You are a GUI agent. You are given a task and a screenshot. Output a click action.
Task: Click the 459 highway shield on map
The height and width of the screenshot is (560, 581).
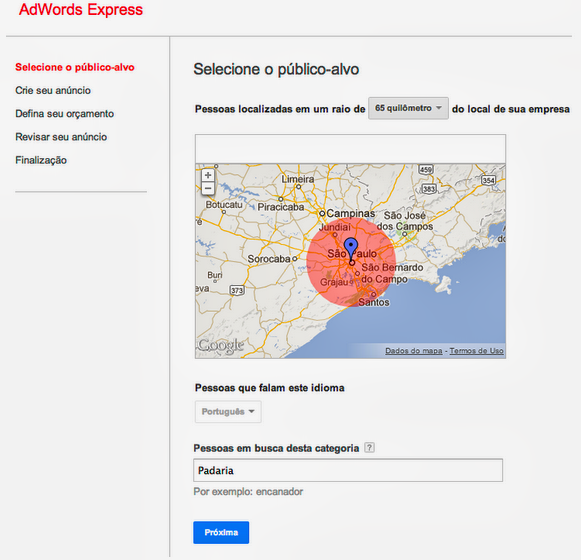click(426, 170)
